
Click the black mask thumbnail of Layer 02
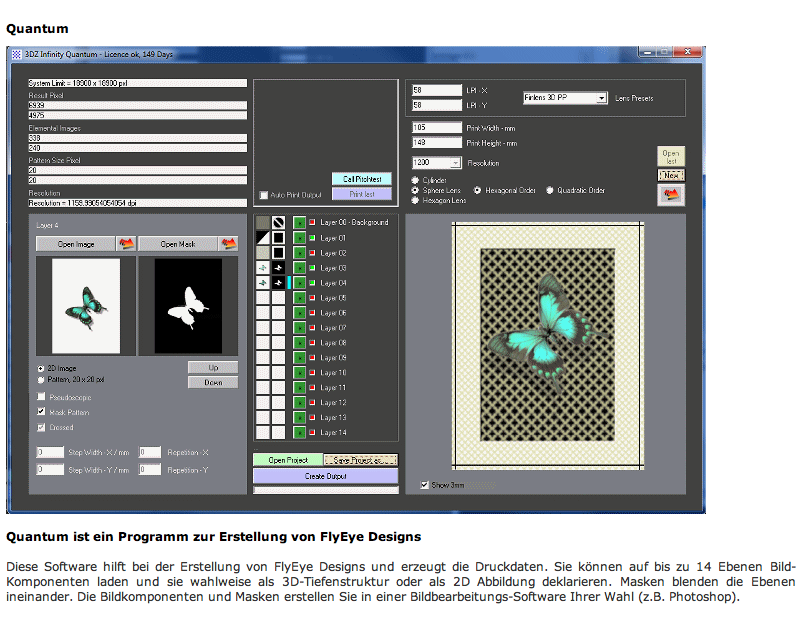pos(279,253)
